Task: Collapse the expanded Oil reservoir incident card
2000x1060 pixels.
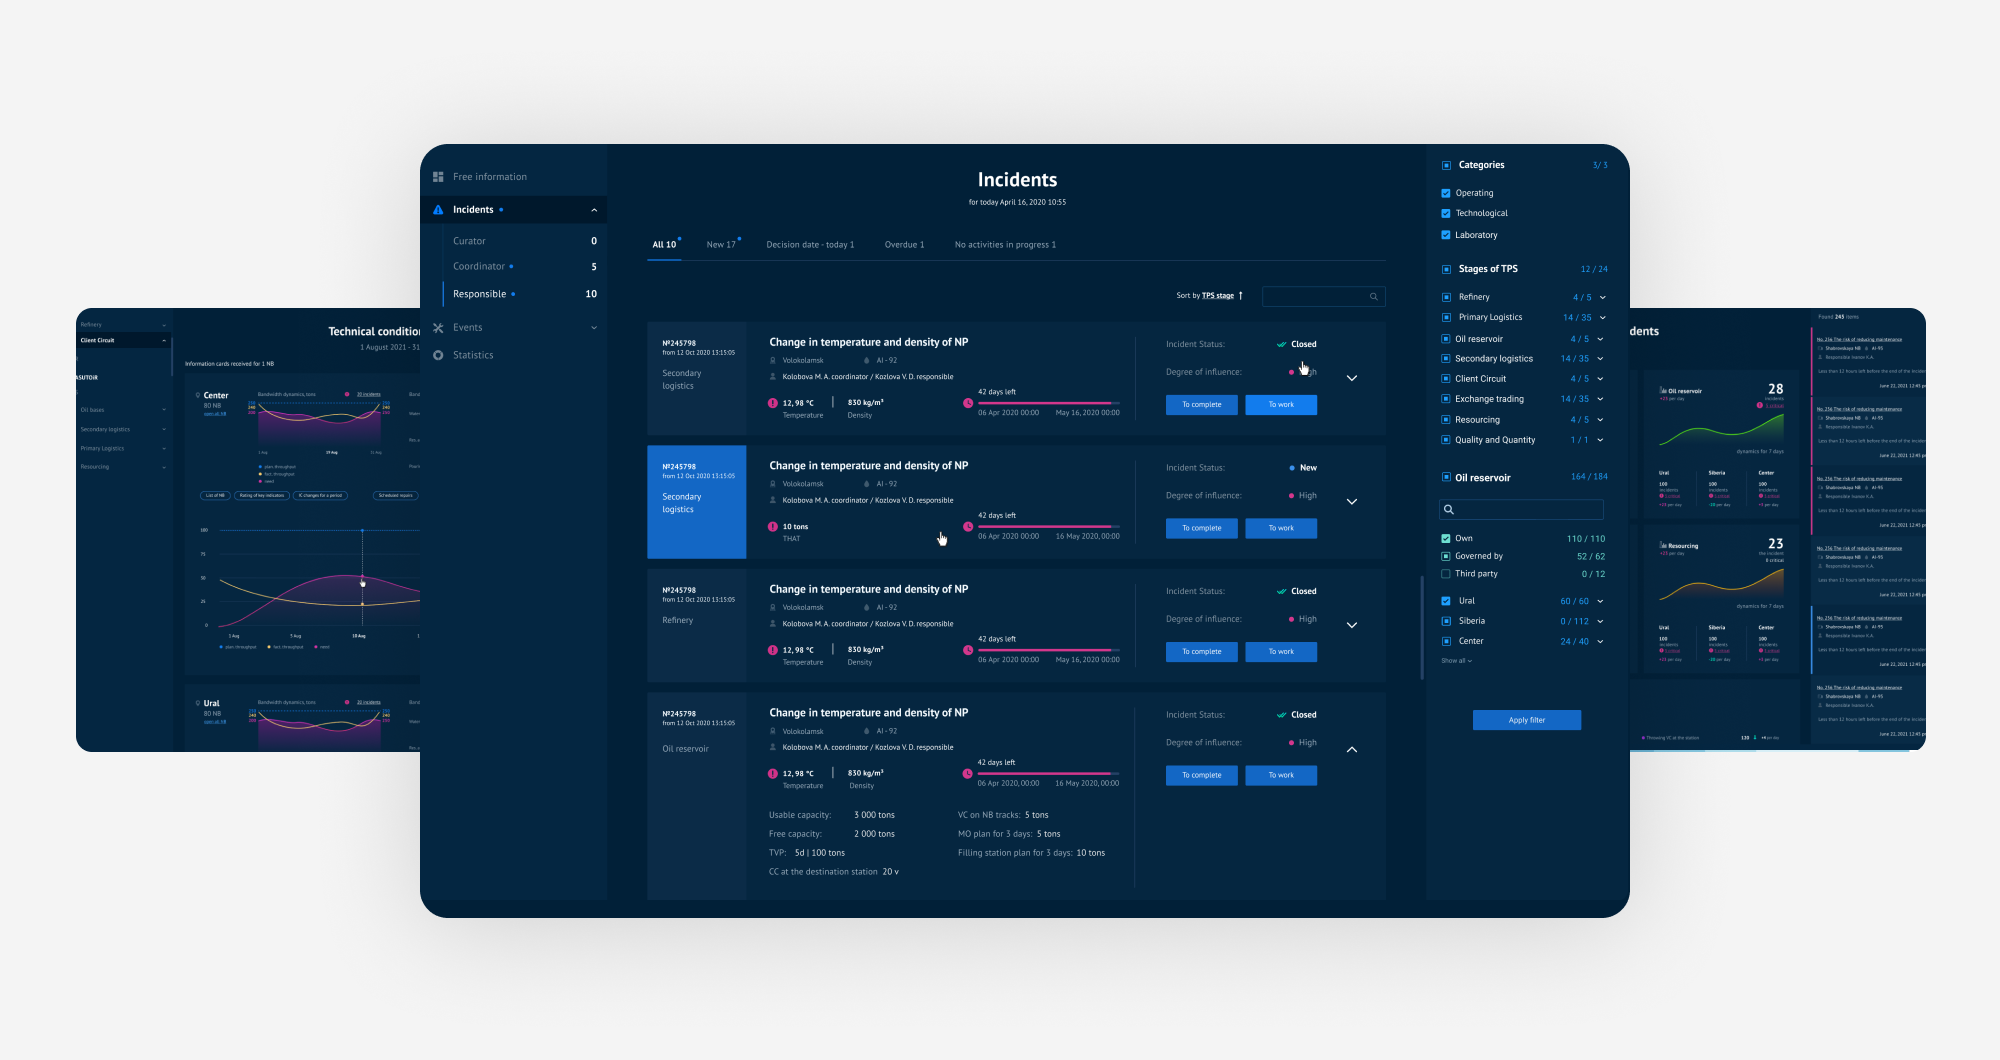Action: click(x=1352, y=749)
